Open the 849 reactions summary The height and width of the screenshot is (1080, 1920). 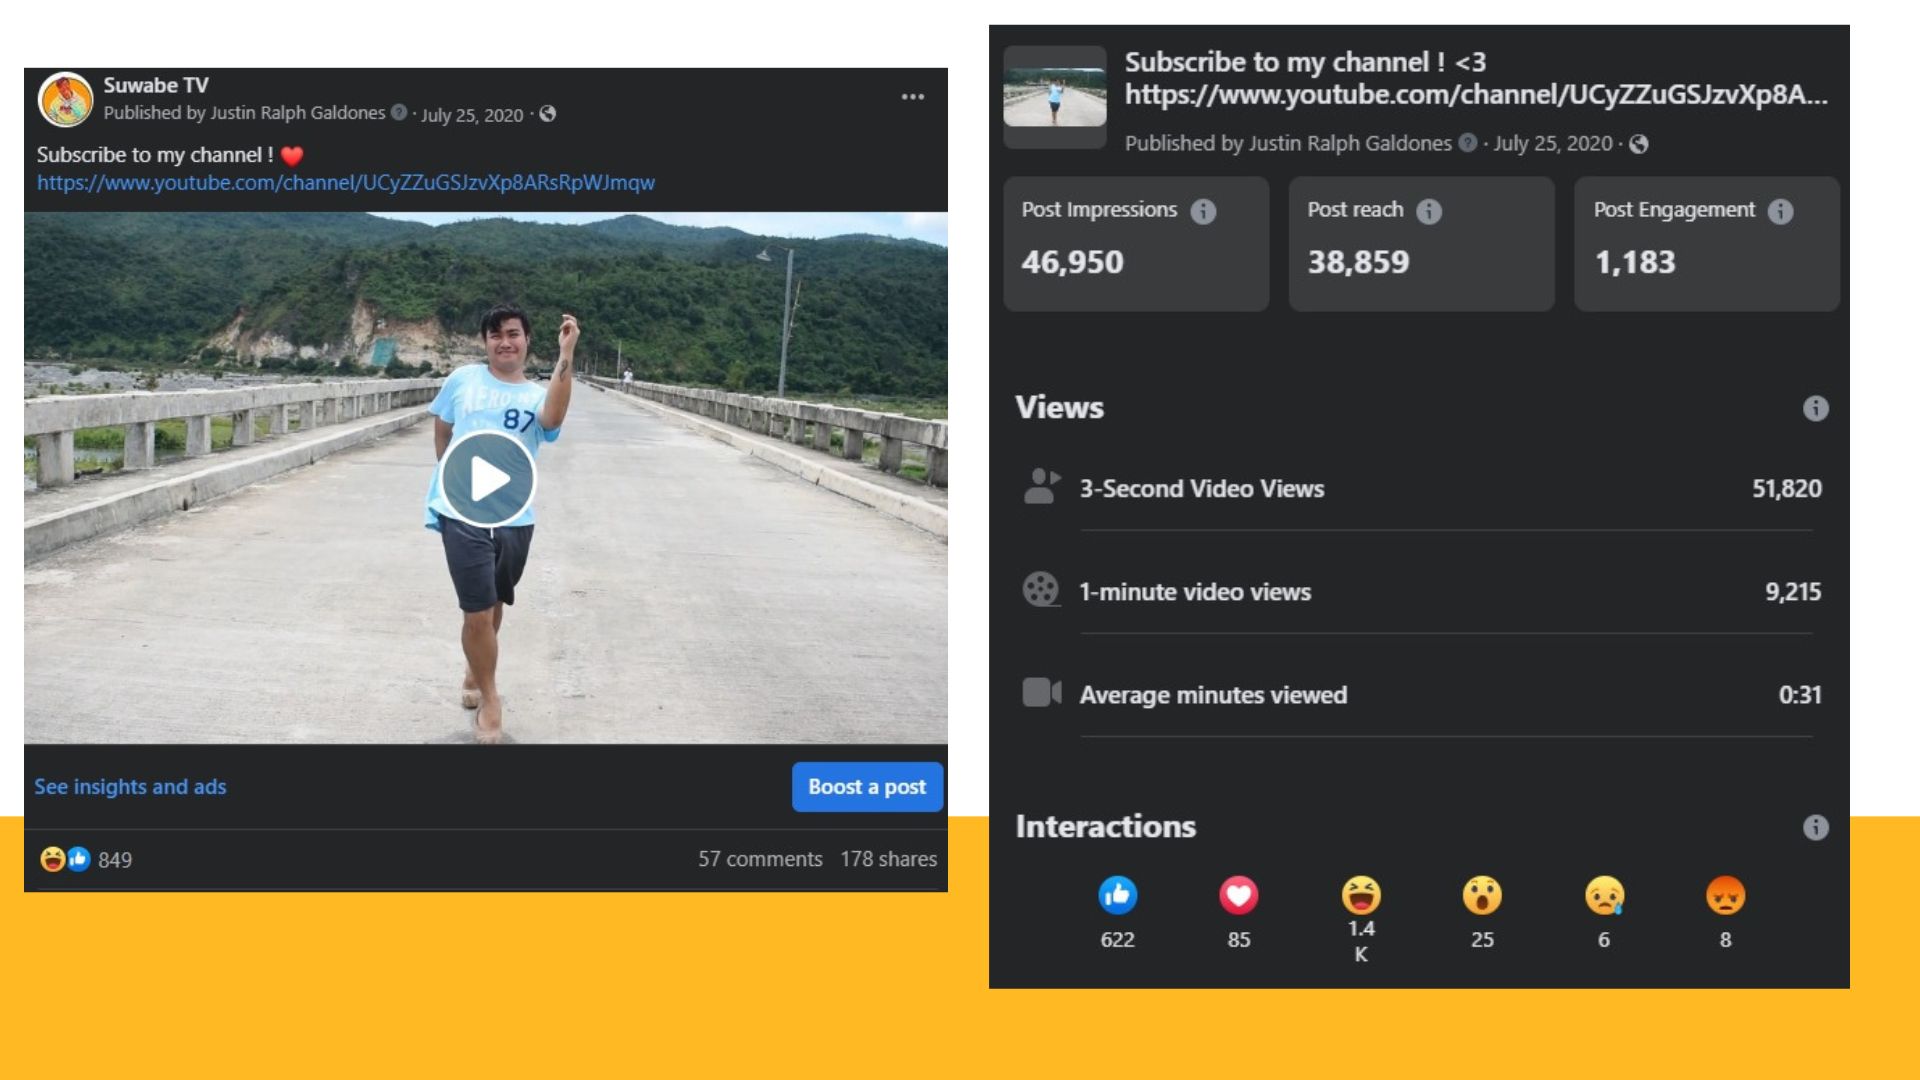[86, 860]
